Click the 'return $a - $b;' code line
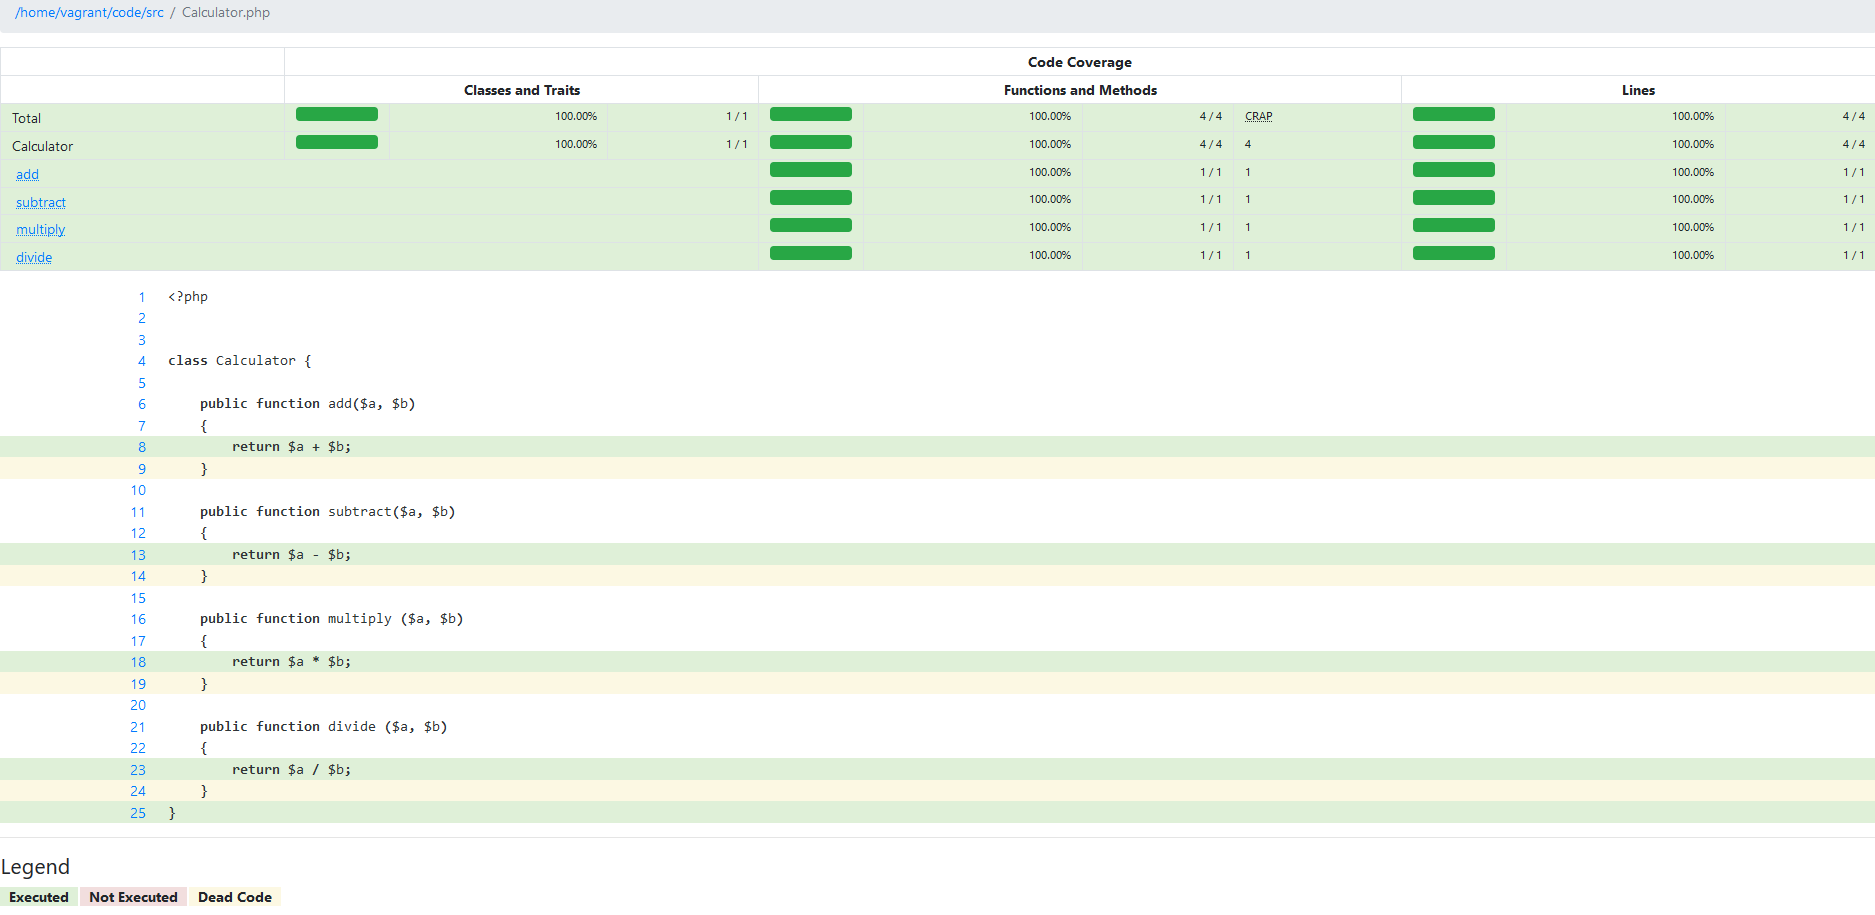This screenshot has height=915, width=1875. click(292, 555)
